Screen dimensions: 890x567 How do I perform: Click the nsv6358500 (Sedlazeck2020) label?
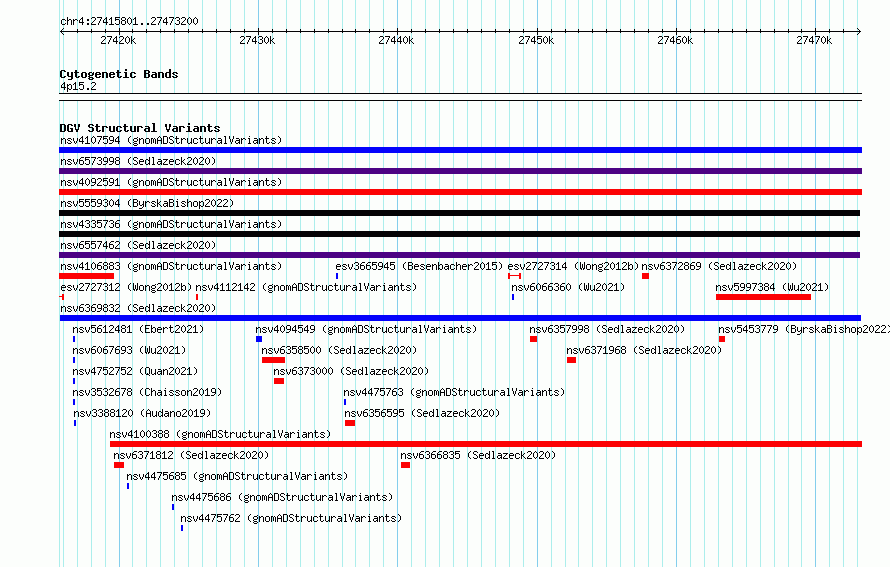(x=339, y=350)
